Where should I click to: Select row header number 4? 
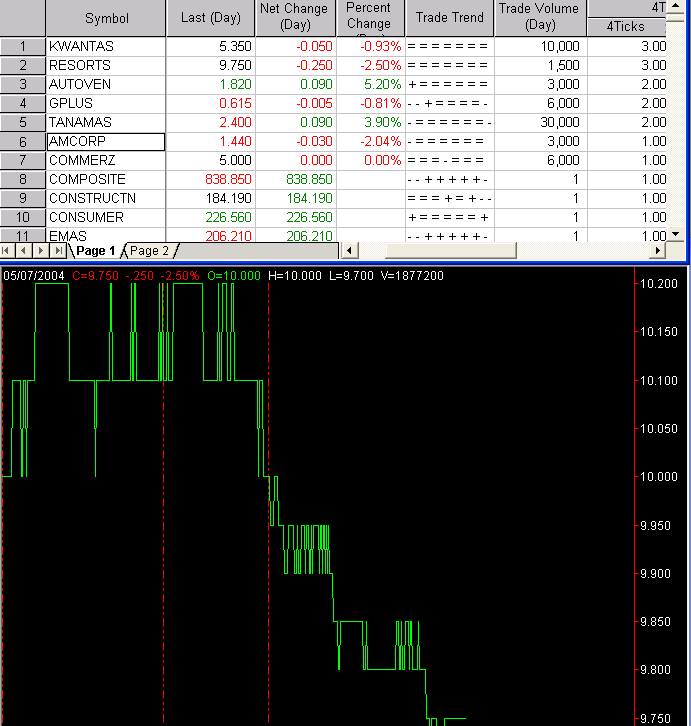(23, 103)
